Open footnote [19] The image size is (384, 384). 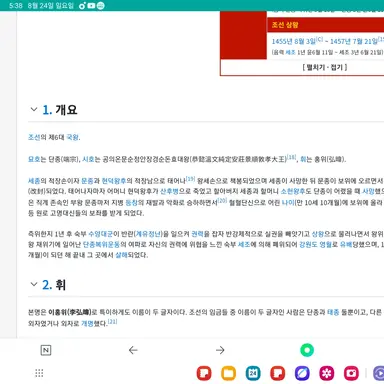(190, 179)
